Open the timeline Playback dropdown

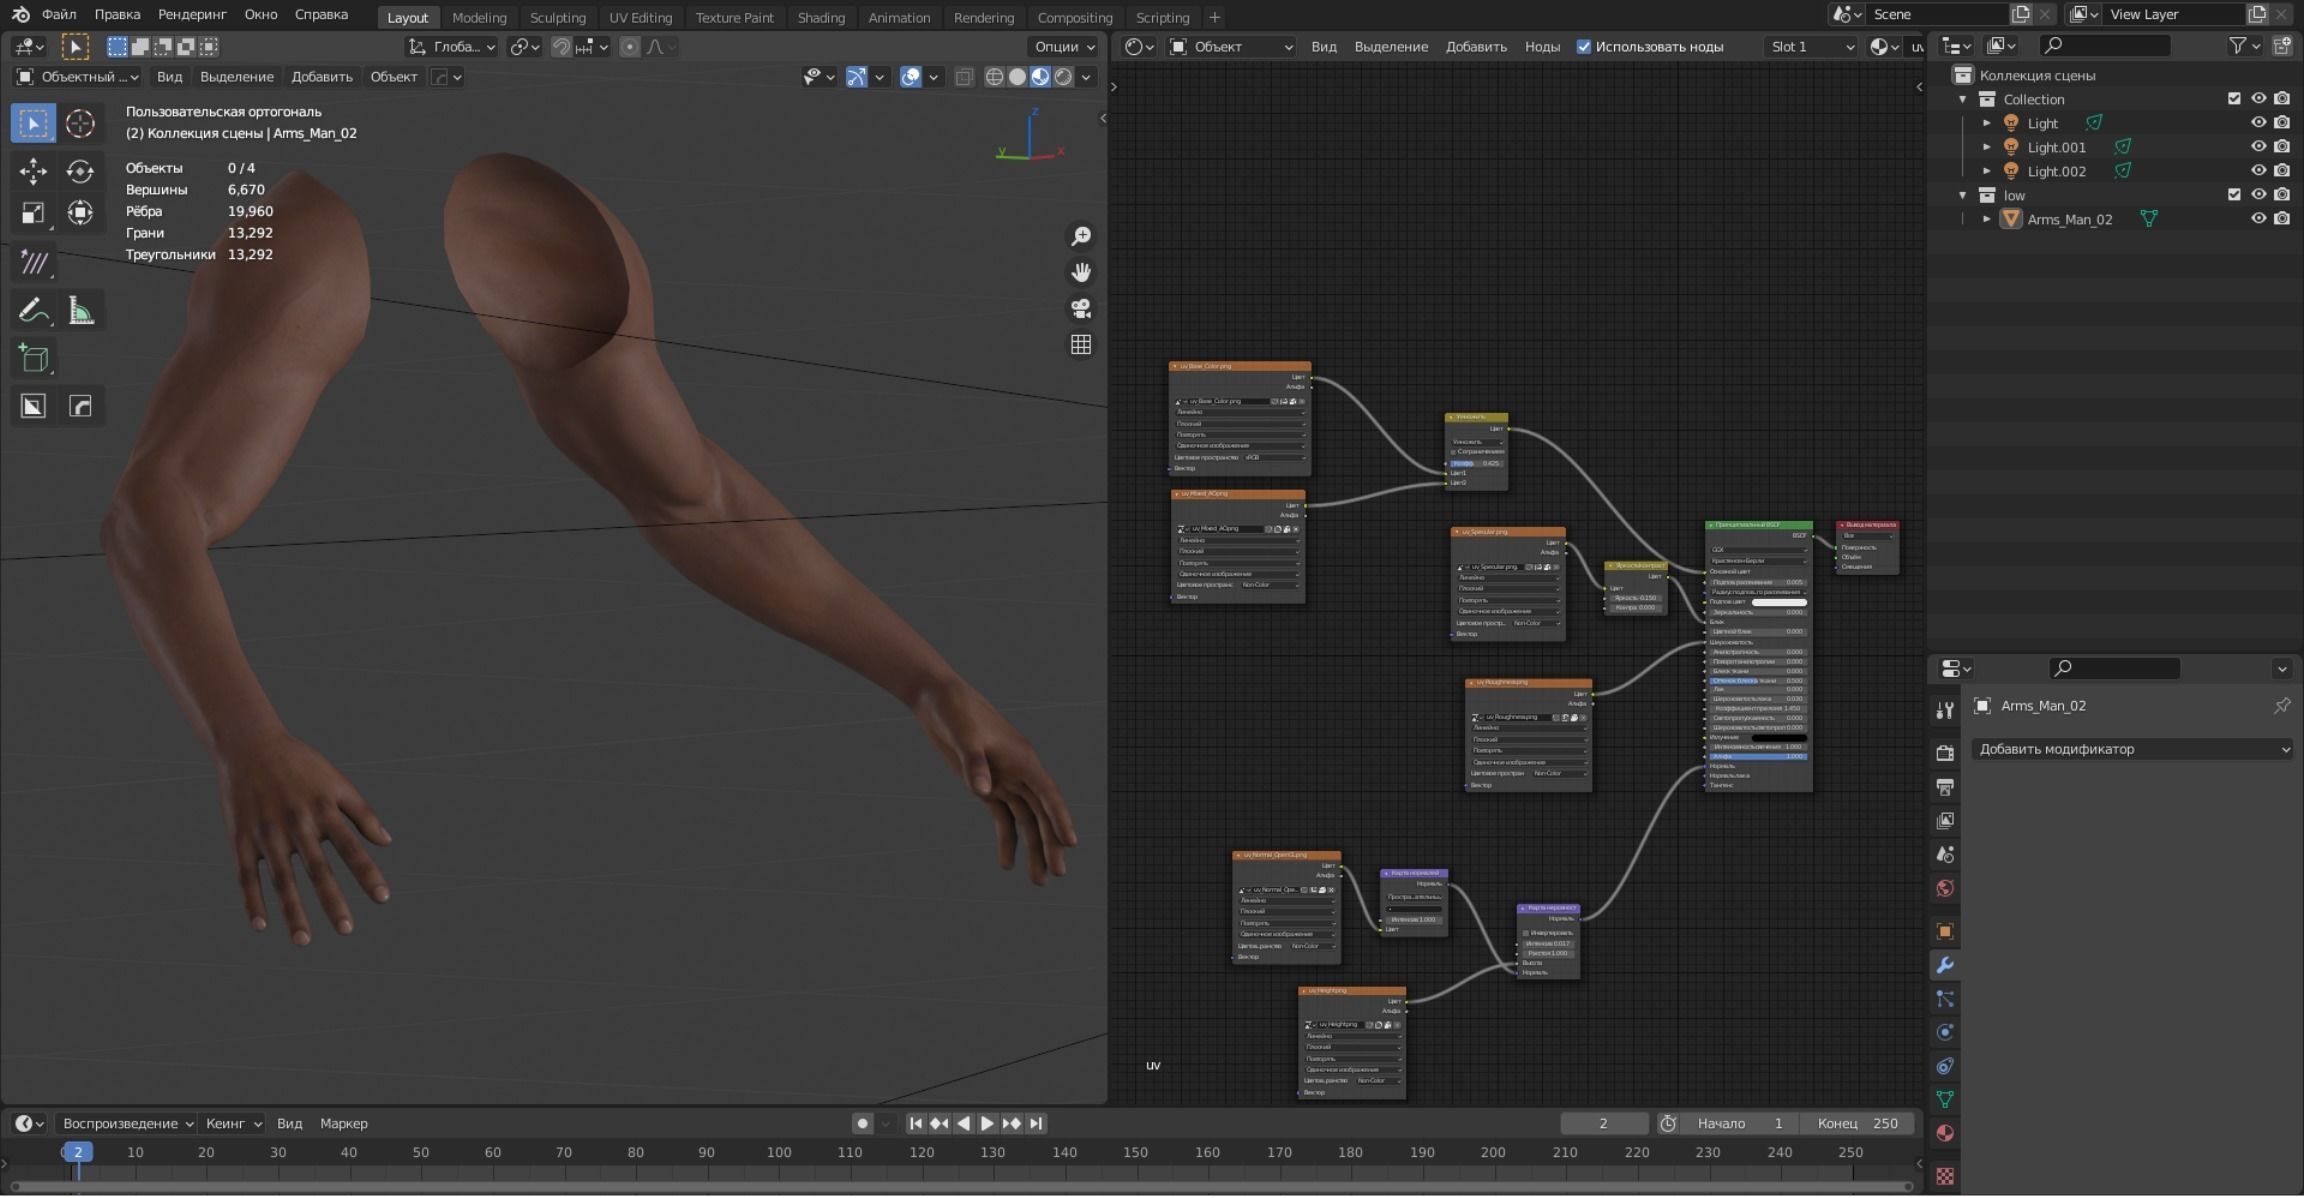click(x=126, y=1123)
